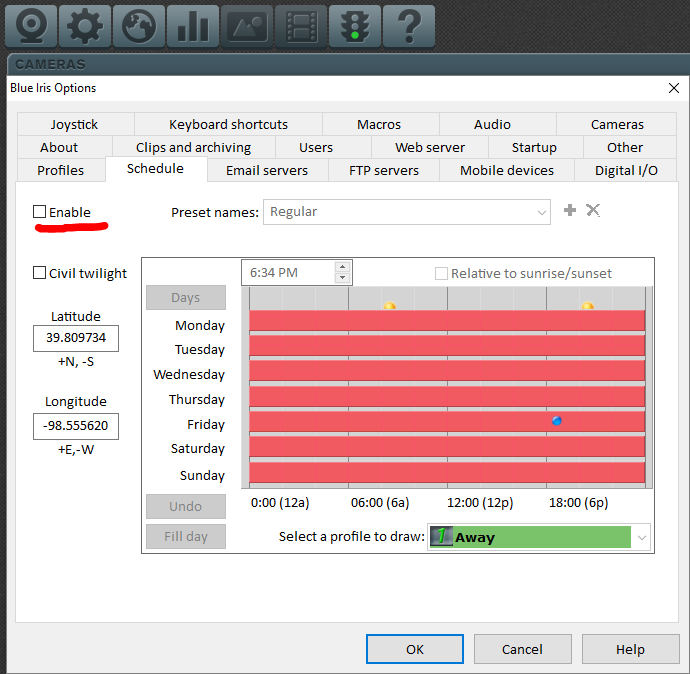Open Clips and archiving tab
Screen dimensions: 690x674
pos(194,147)
